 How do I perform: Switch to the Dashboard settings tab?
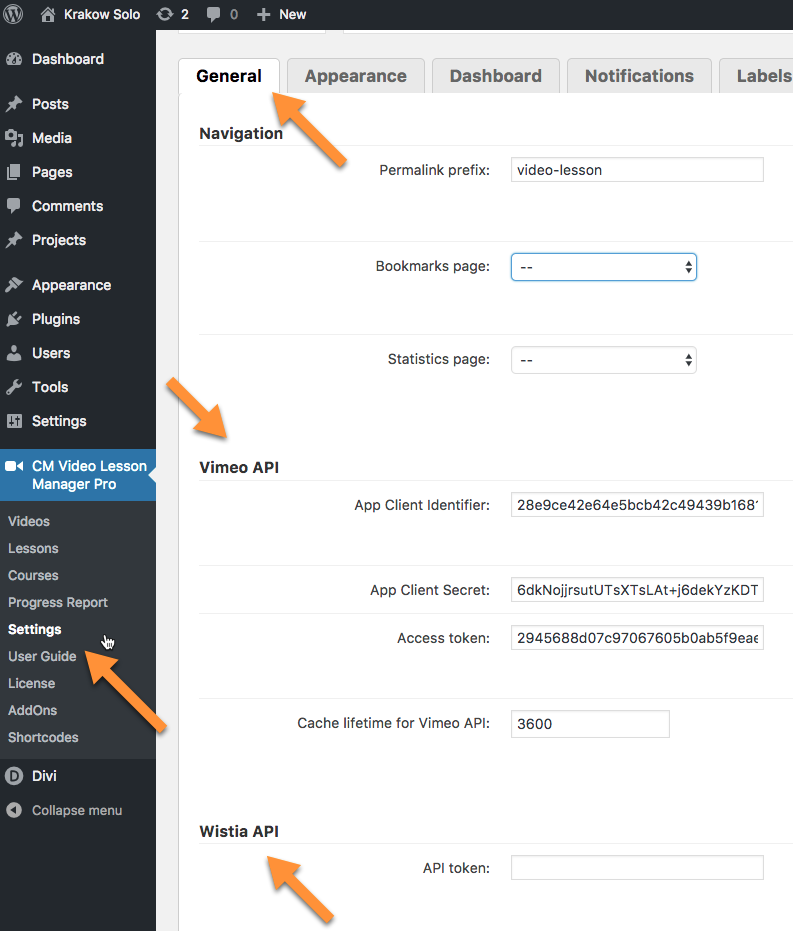pyautogui.click(x=496, y=76)
